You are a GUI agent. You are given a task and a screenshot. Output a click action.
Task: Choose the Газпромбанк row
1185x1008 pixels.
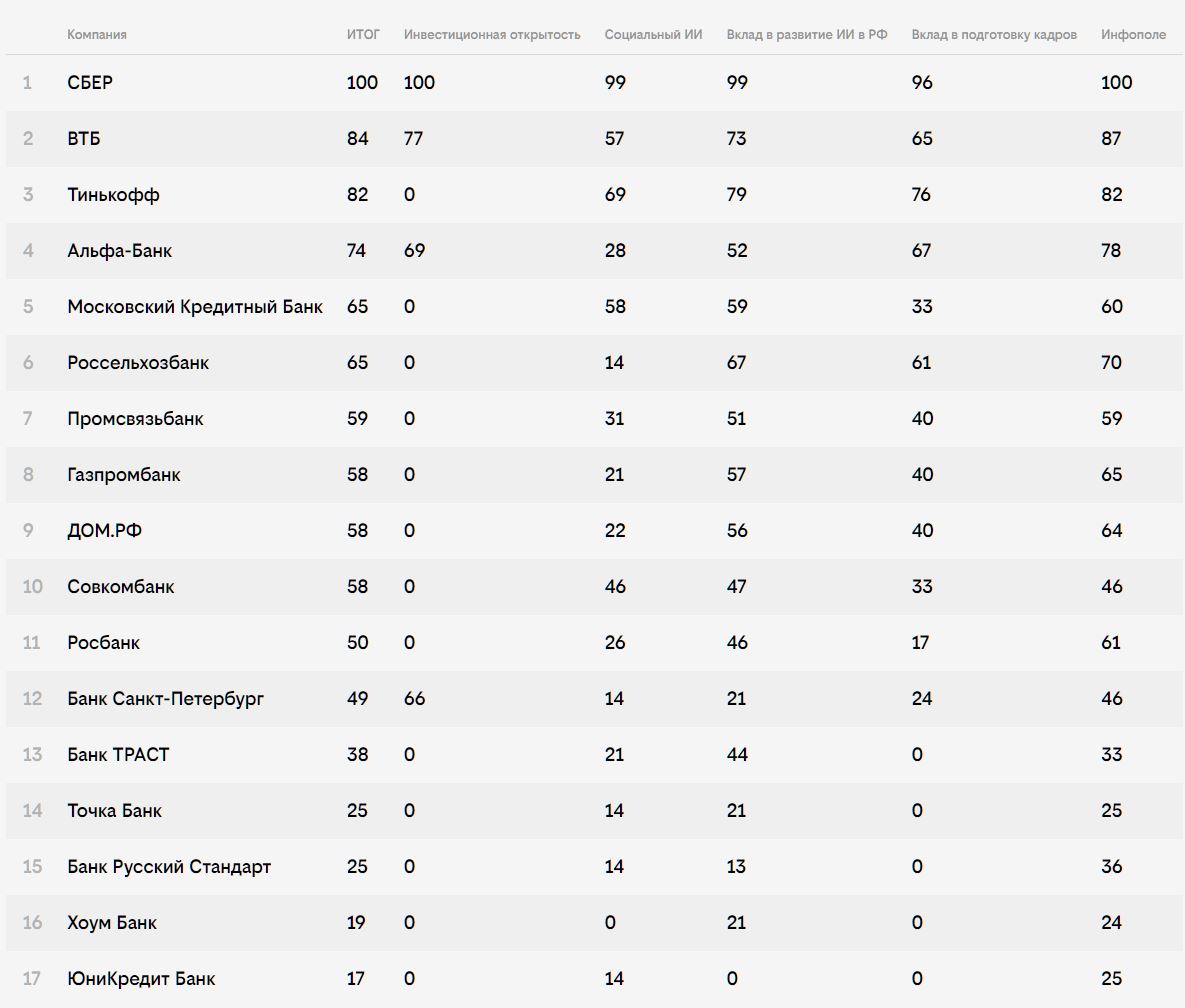click(595, 475)
